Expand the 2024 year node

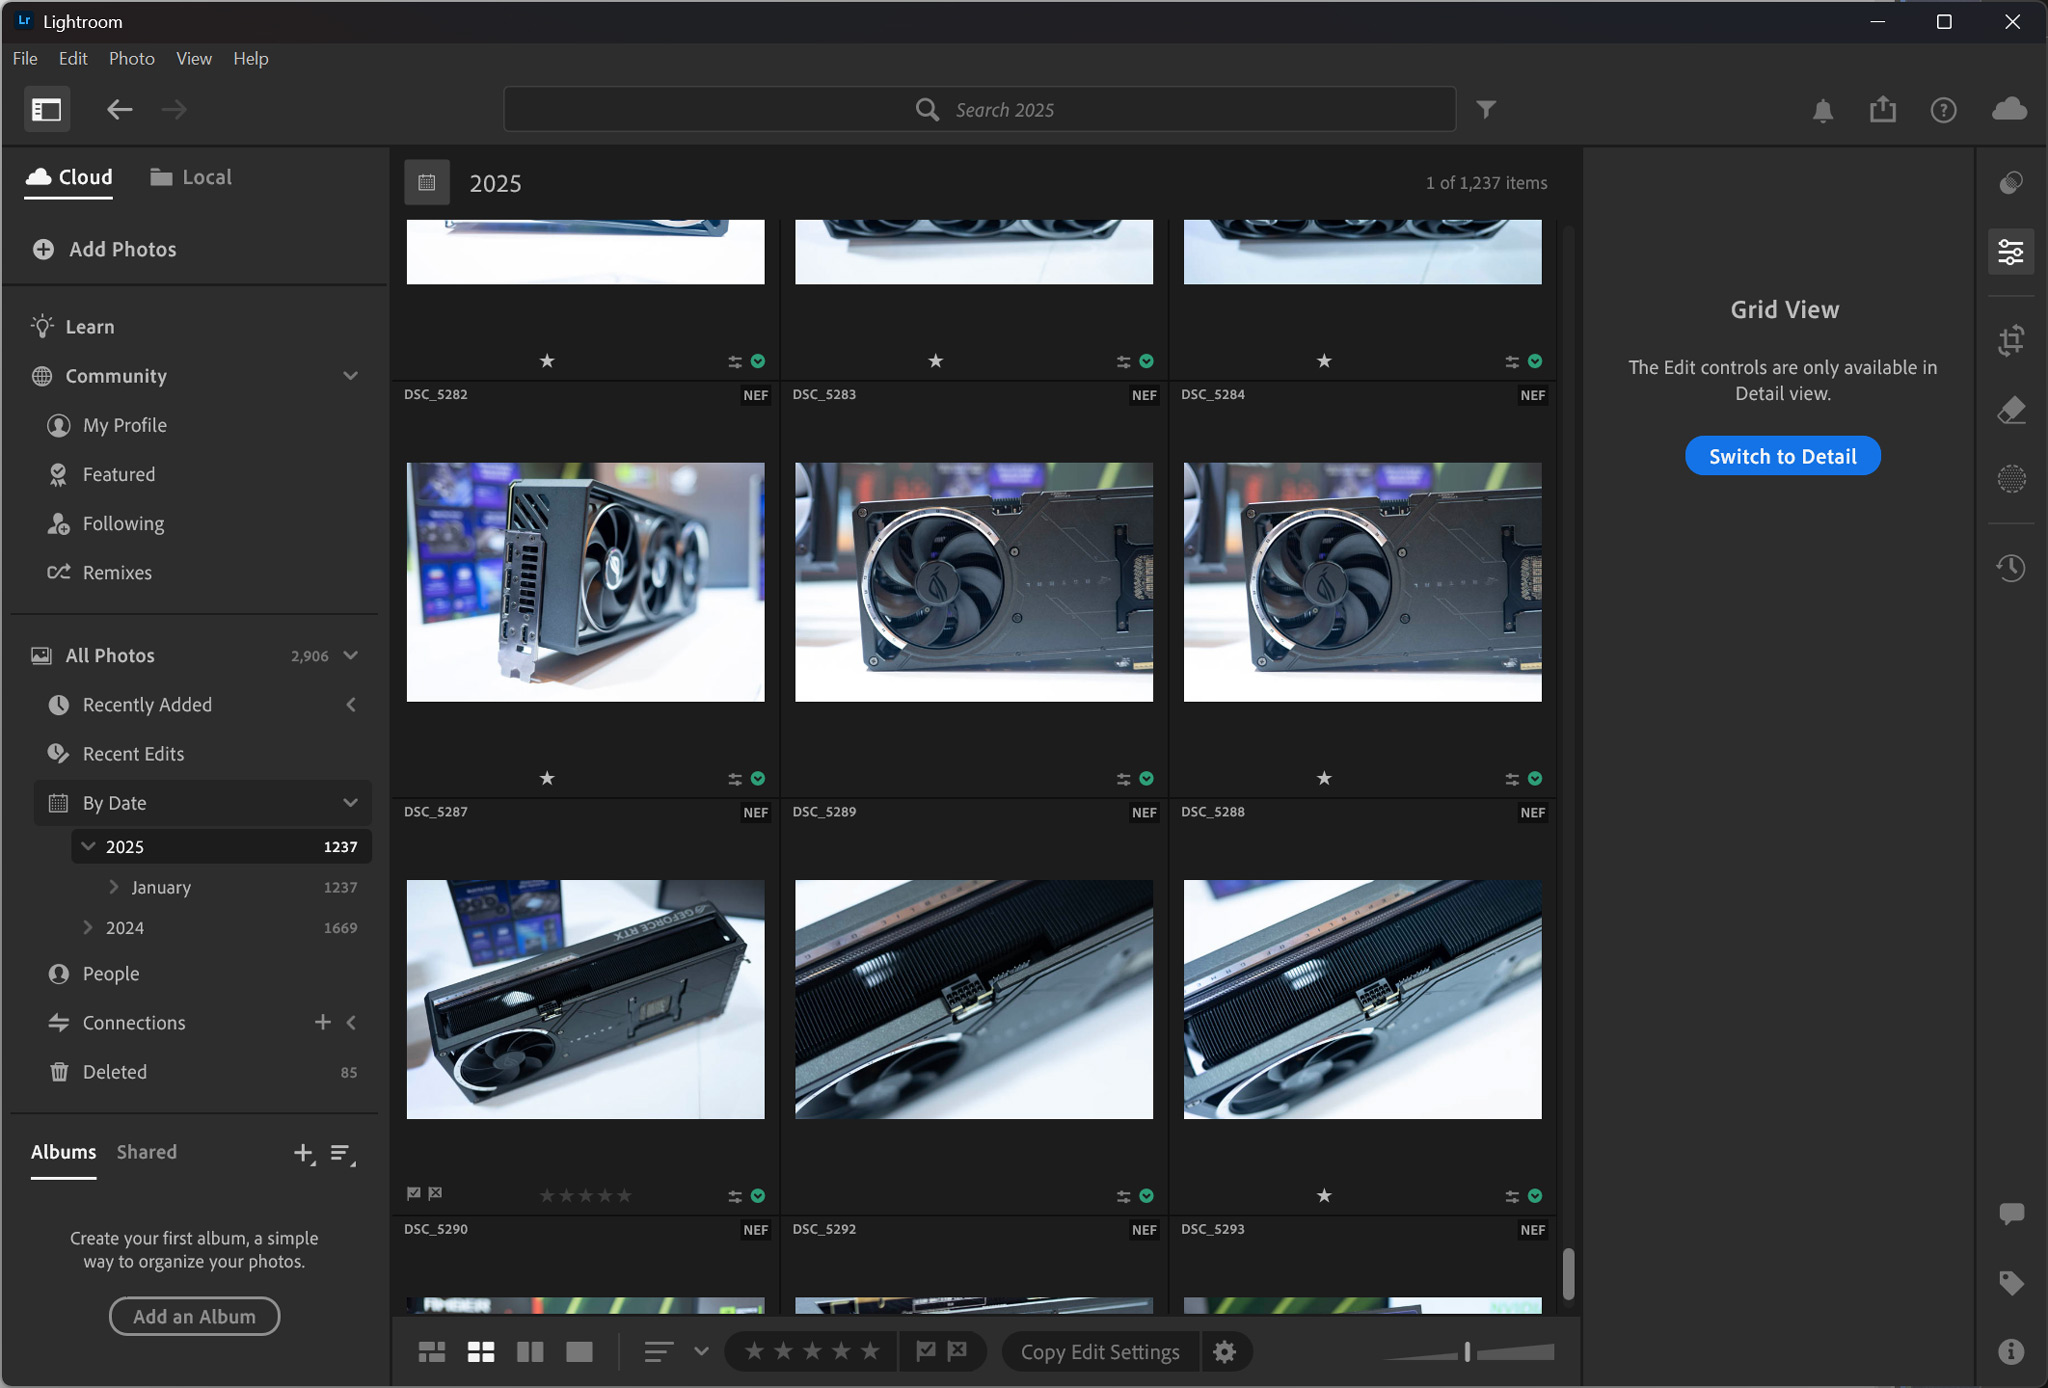[x=88, y=927]
